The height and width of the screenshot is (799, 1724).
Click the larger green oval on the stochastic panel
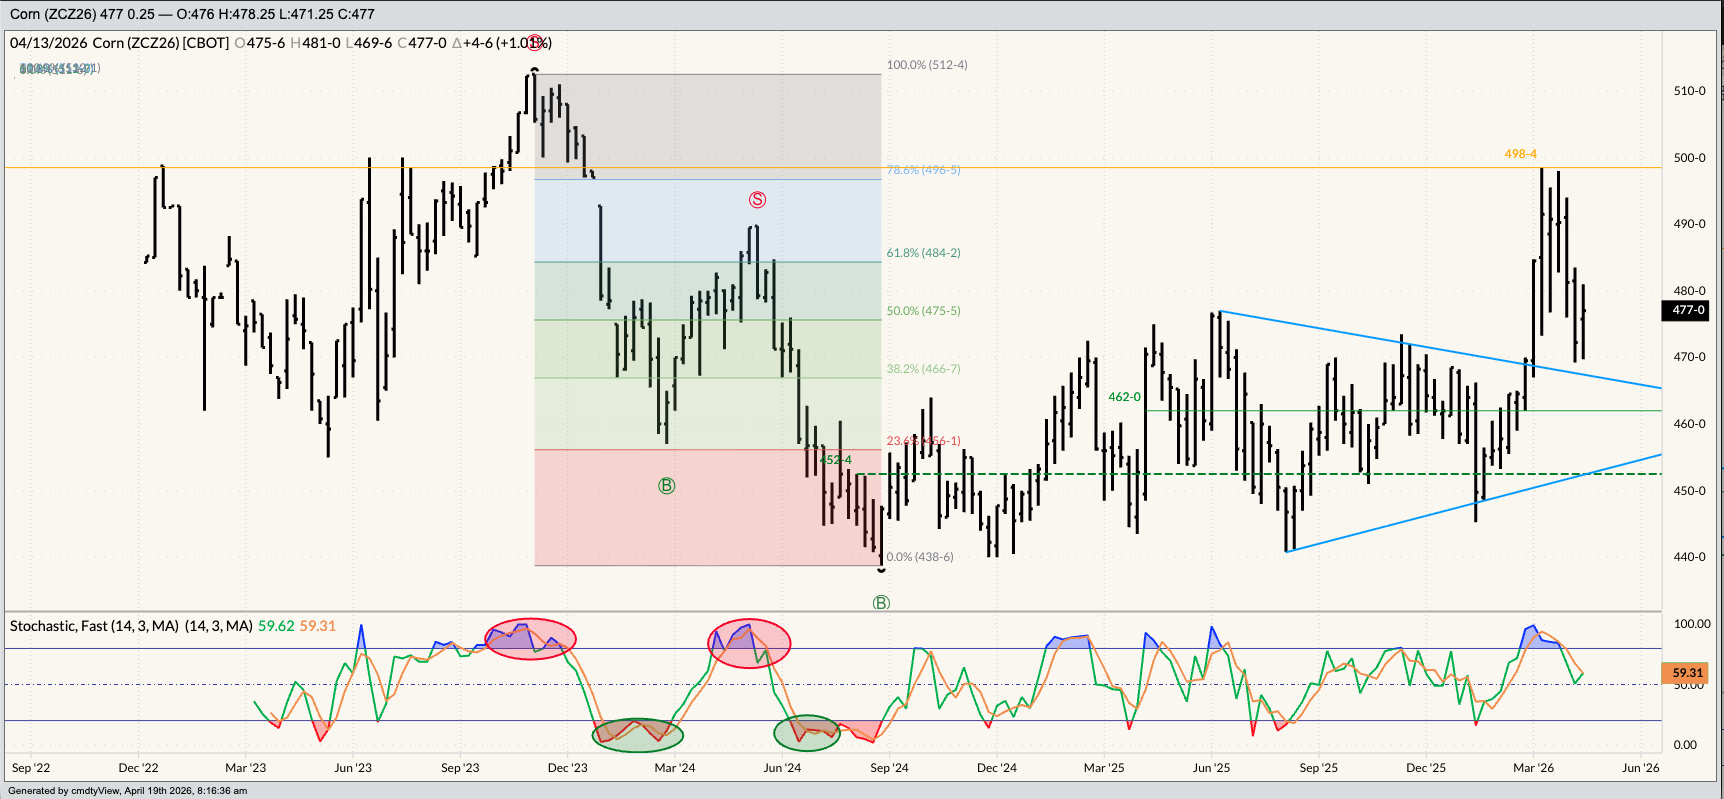pos(637,735)
